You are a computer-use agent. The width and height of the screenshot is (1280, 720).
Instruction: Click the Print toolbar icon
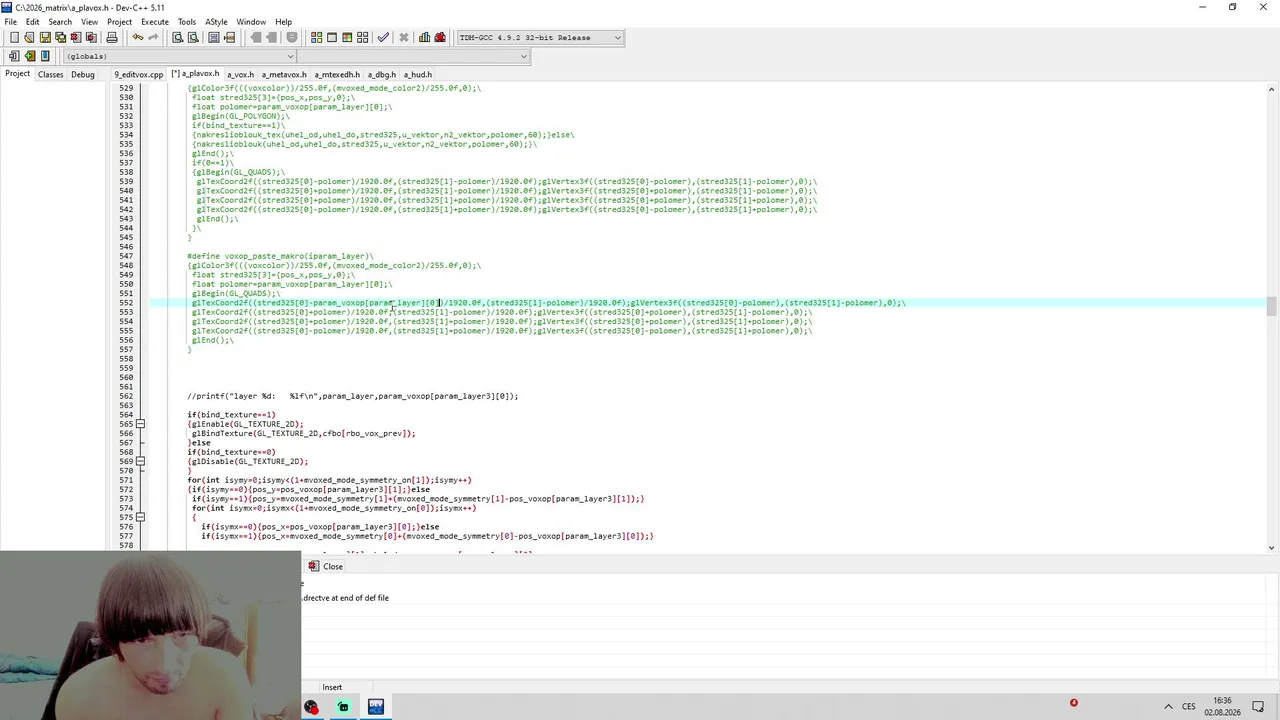[112, 37]
